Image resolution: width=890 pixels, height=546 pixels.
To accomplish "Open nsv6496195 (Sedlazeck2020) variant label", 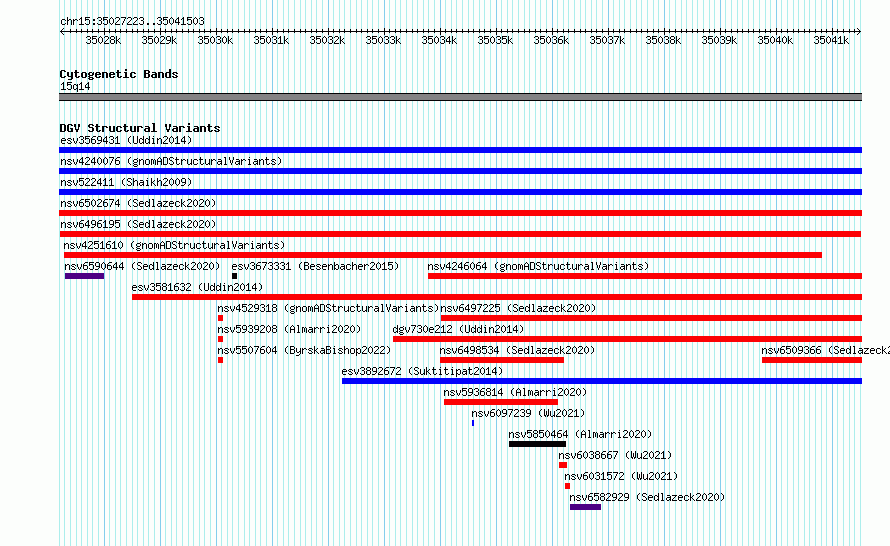I will pyautogui.click(x=138, y=224).
